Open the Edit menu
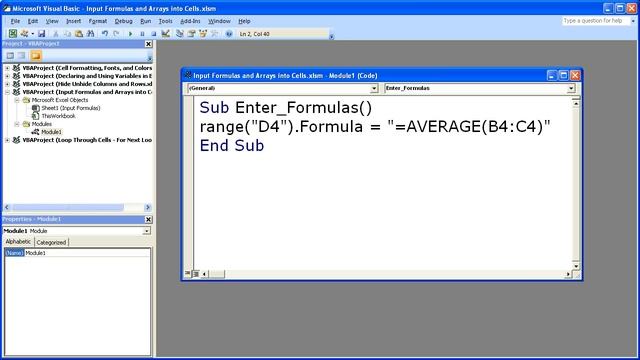Viewport: 640px width, 360px height. (33, 21)
